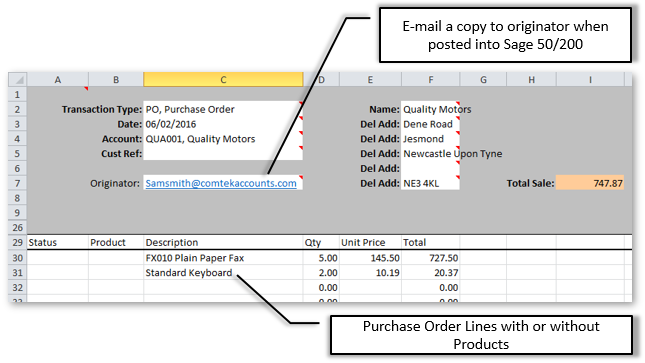Image resolution: width=645 pixels, height=363 pixels.
Task: Select row 2 header
Action: tap(18, 109)
